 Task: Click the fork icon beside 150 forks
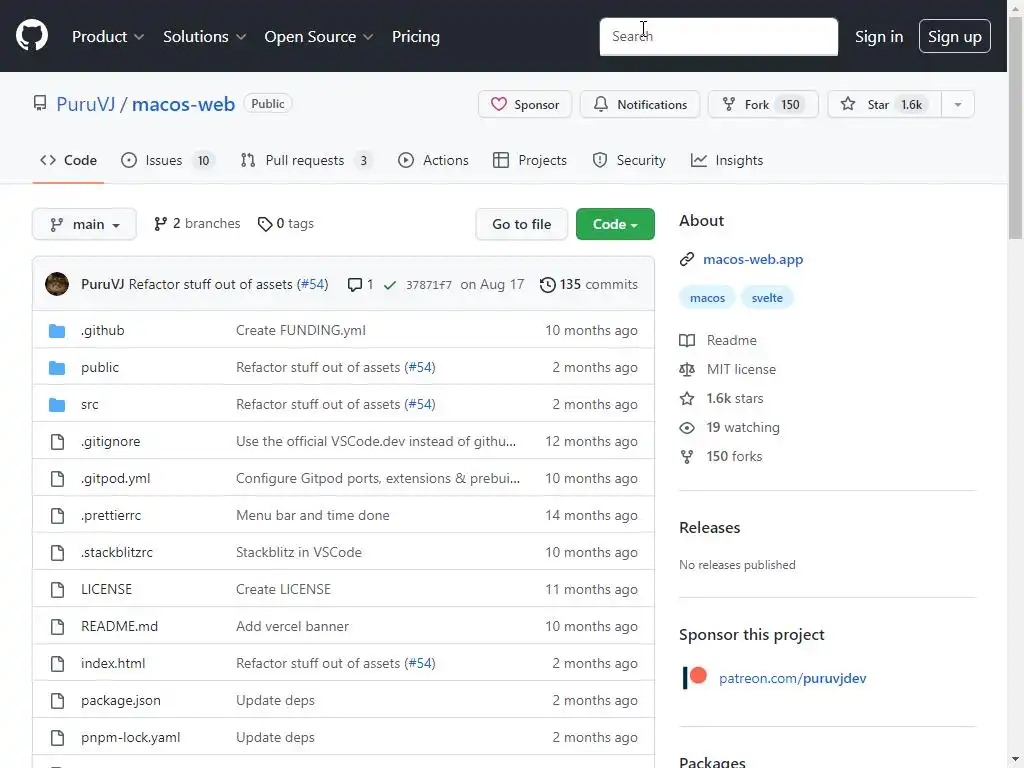(x=687, y=456)
